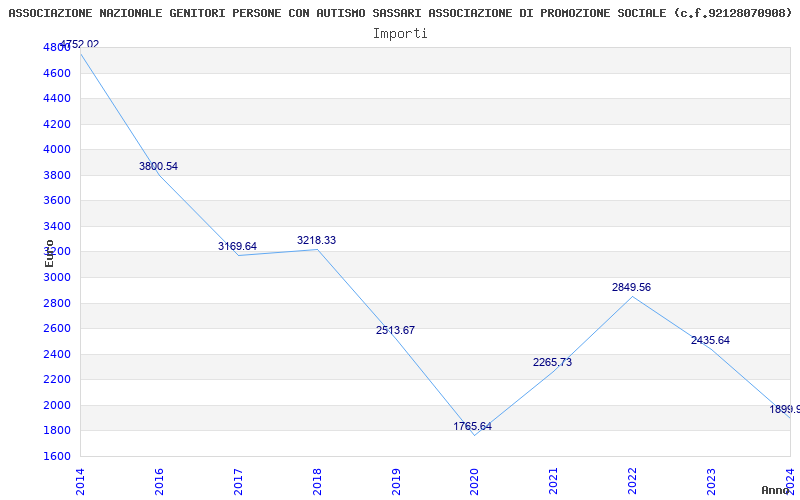Select the 2020 year tick label
Screen dimensions: 800x500
point(474,482)
